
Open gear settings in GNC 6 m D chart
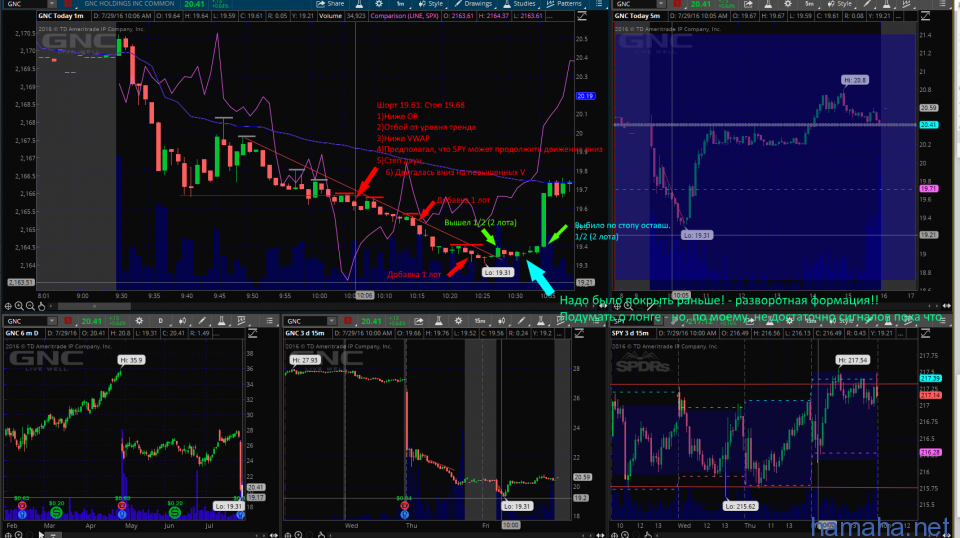pyautogui.click(x=140, y=321)
